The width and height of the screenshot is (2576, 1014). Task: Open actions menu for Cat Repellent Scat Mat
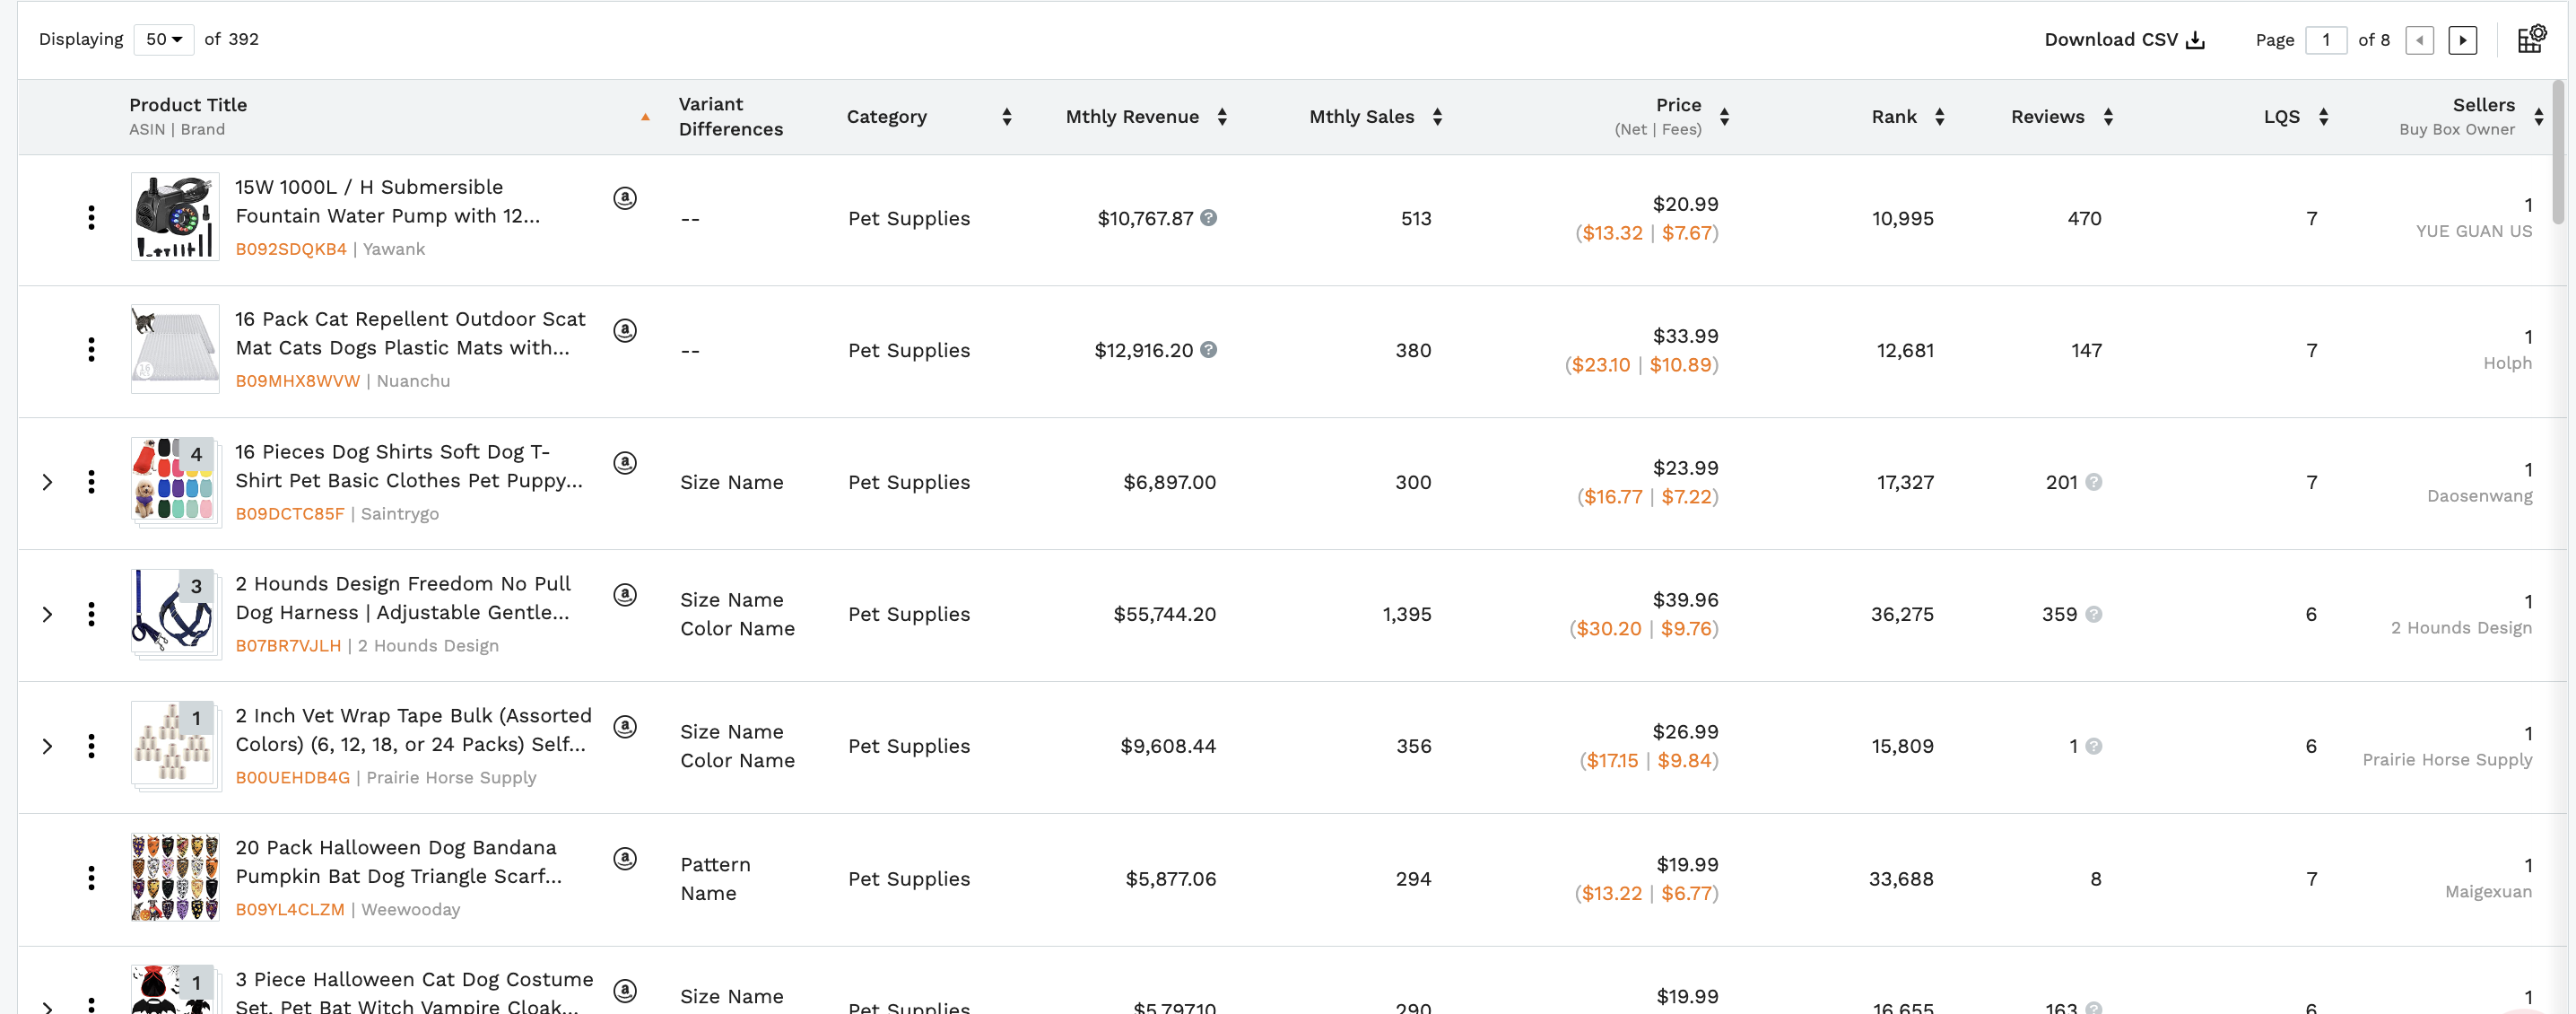coord(91,350)
